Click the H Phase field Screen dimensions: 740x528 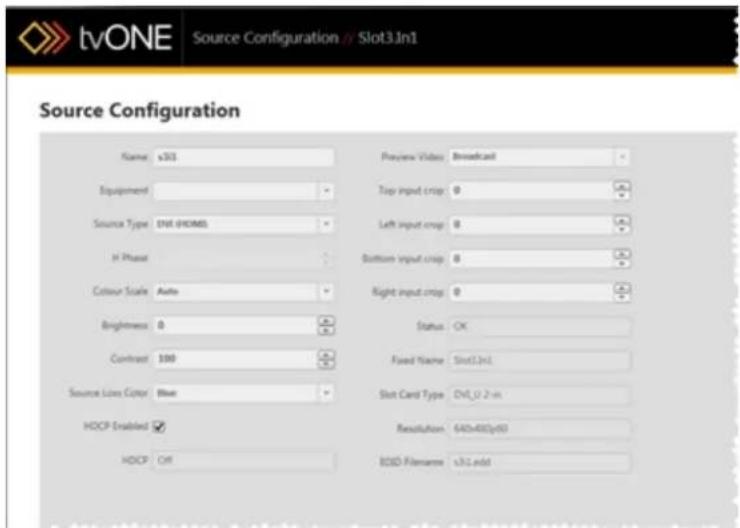[244, 258]
